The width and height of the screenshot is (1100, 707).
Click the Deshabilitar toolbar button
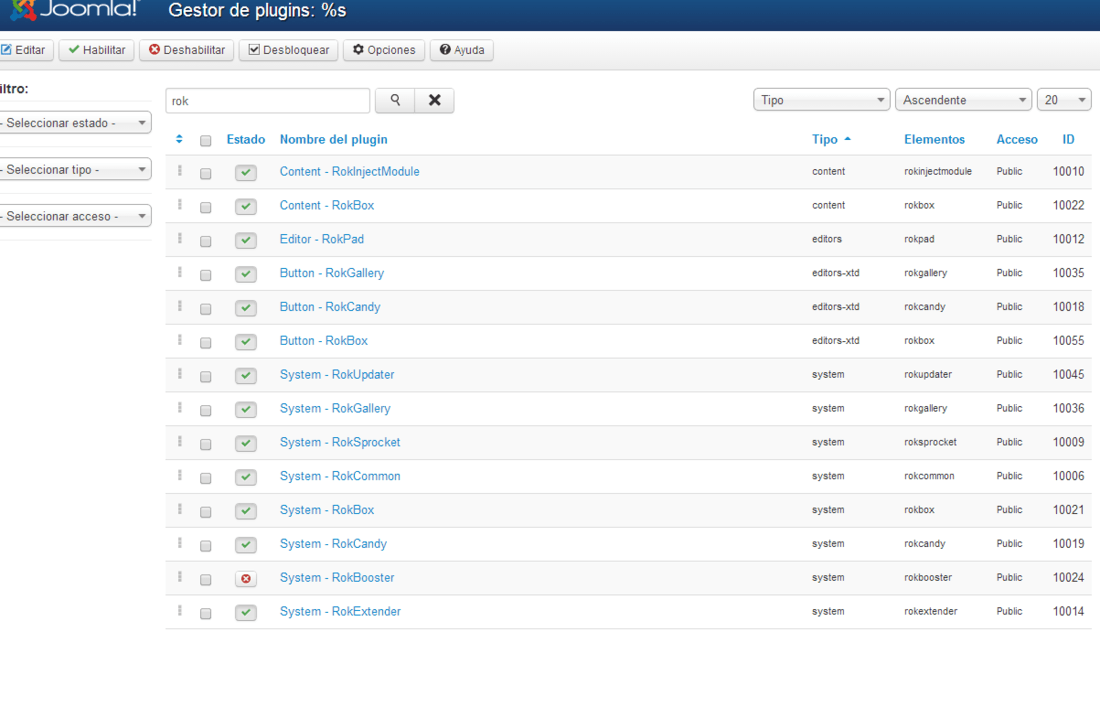[187, 50]
